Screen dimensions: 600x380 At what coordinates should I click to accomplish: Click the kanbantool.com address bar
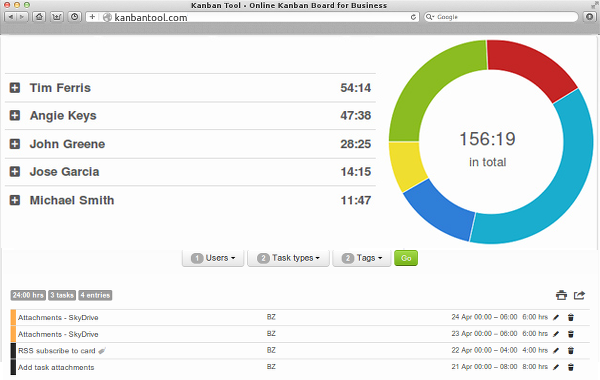click(253, 17)
